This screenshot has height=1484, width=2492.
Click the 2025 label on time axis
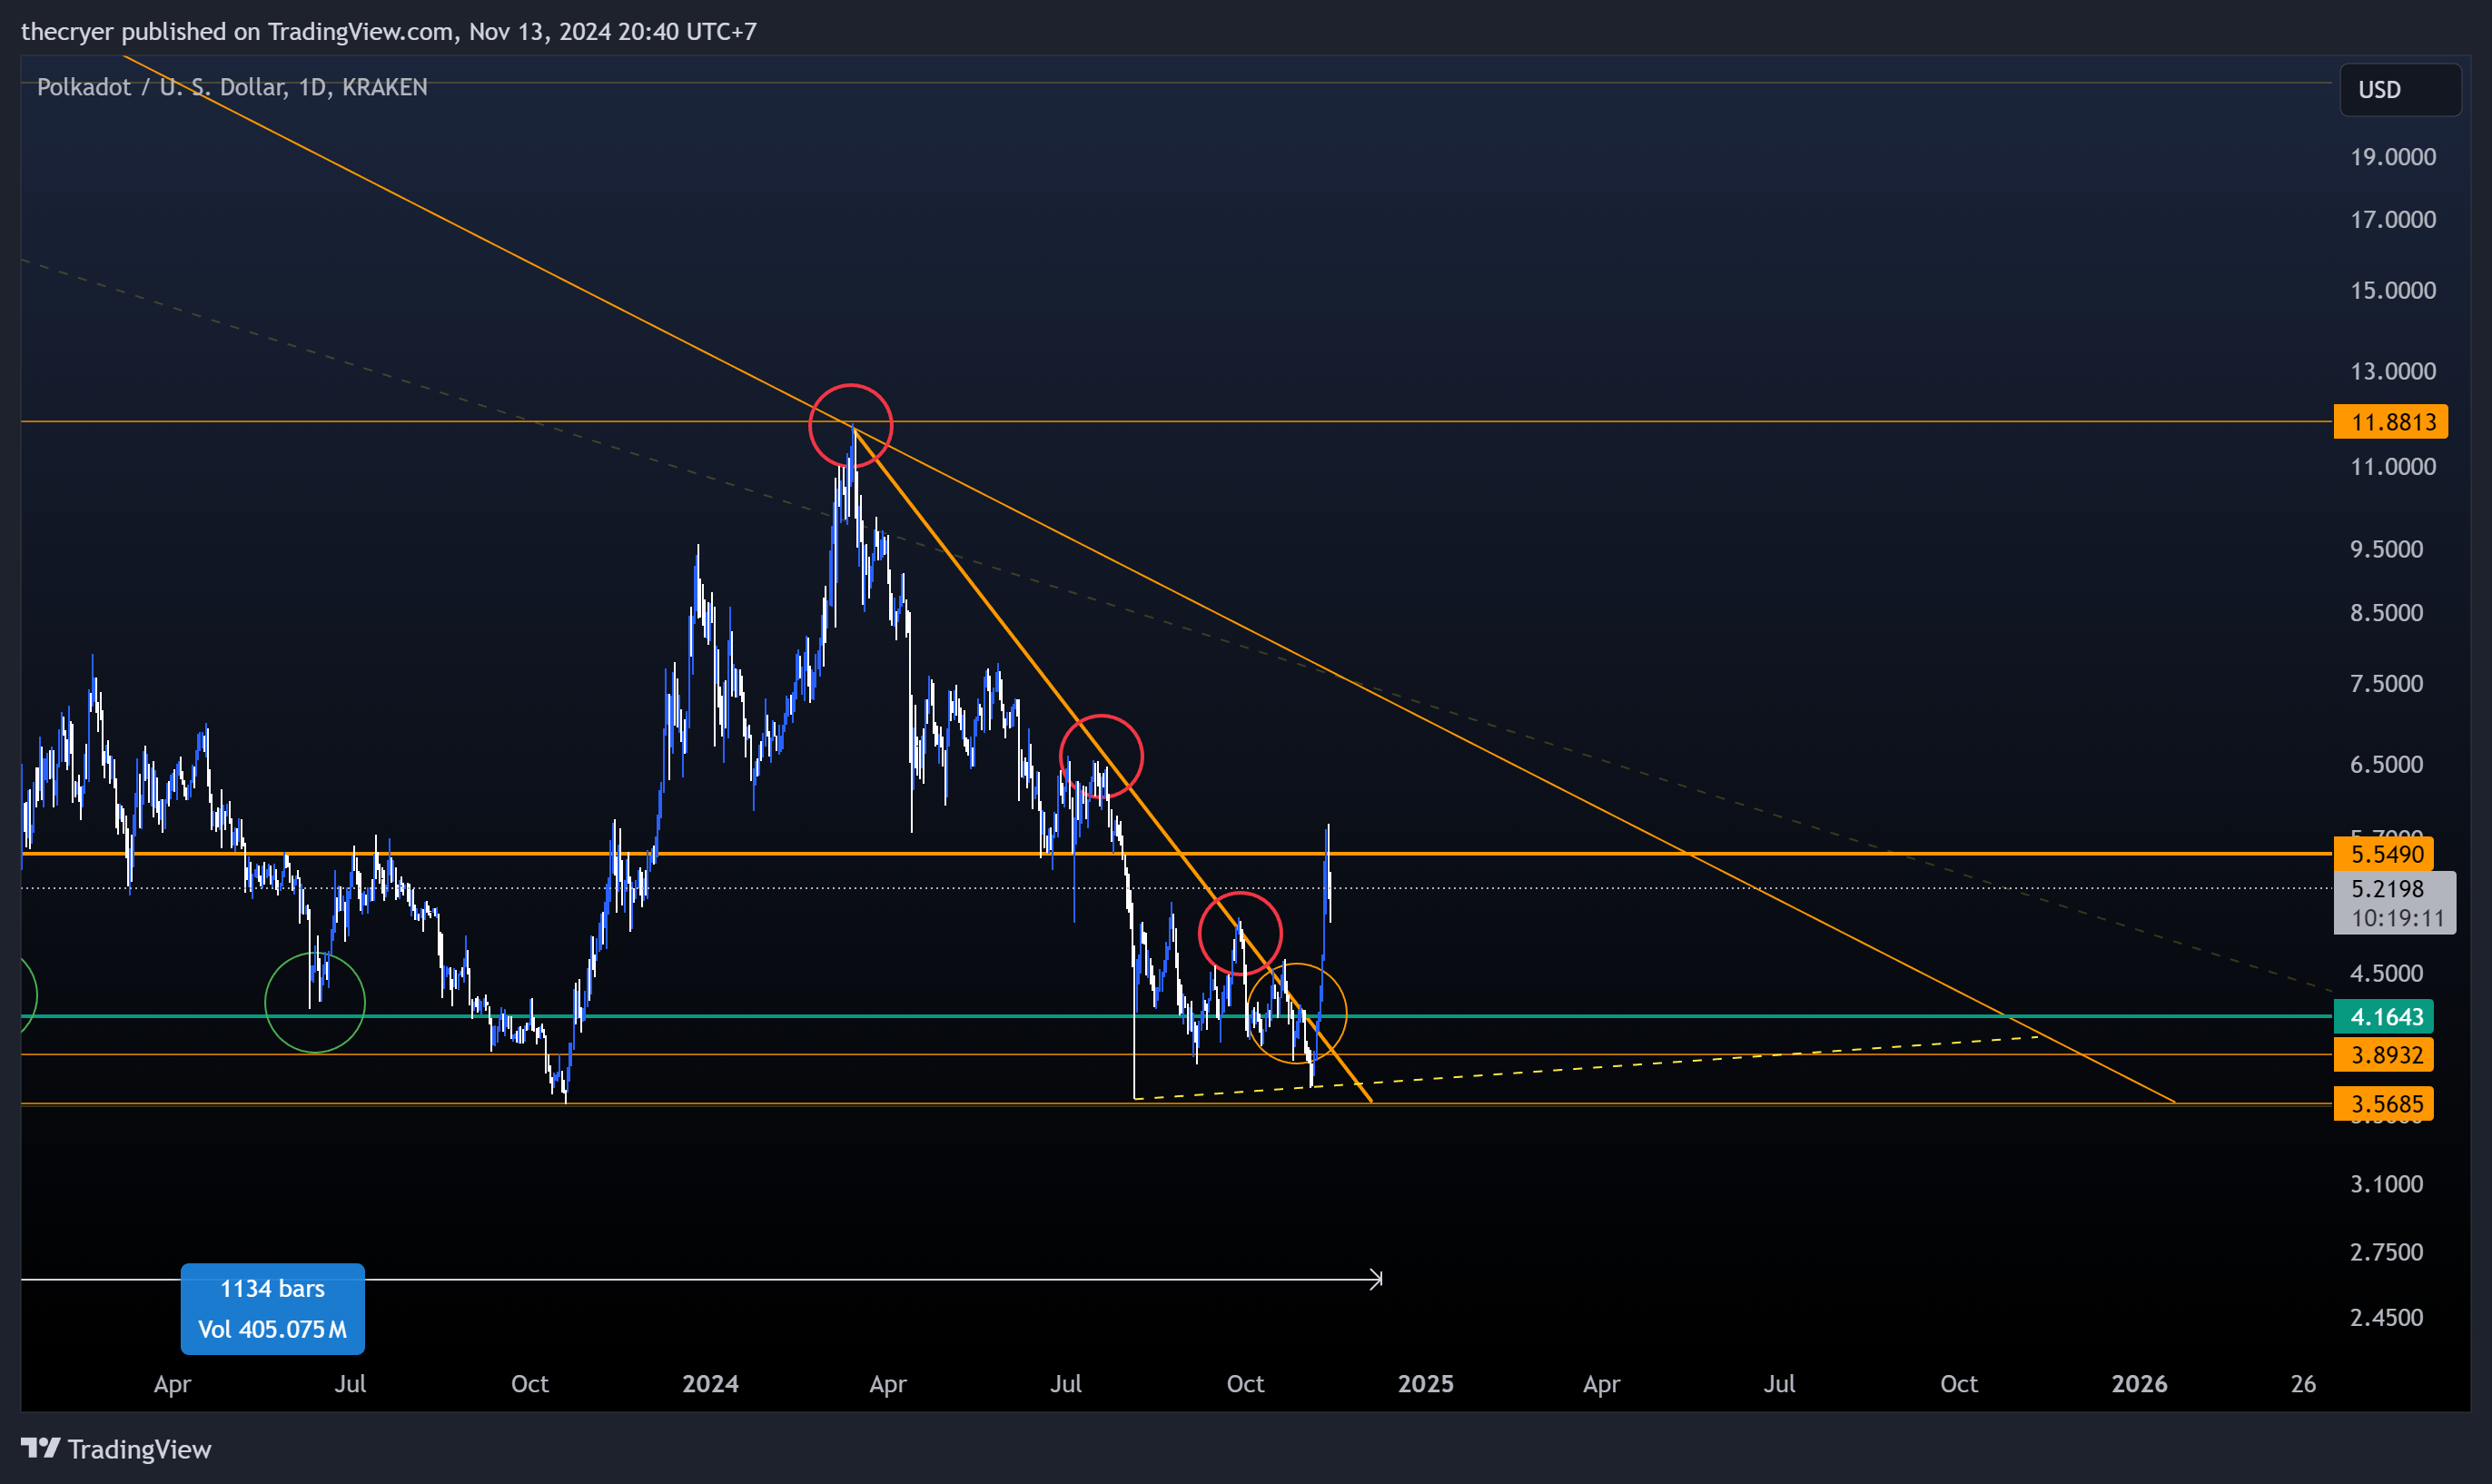click(1425, 1384)
